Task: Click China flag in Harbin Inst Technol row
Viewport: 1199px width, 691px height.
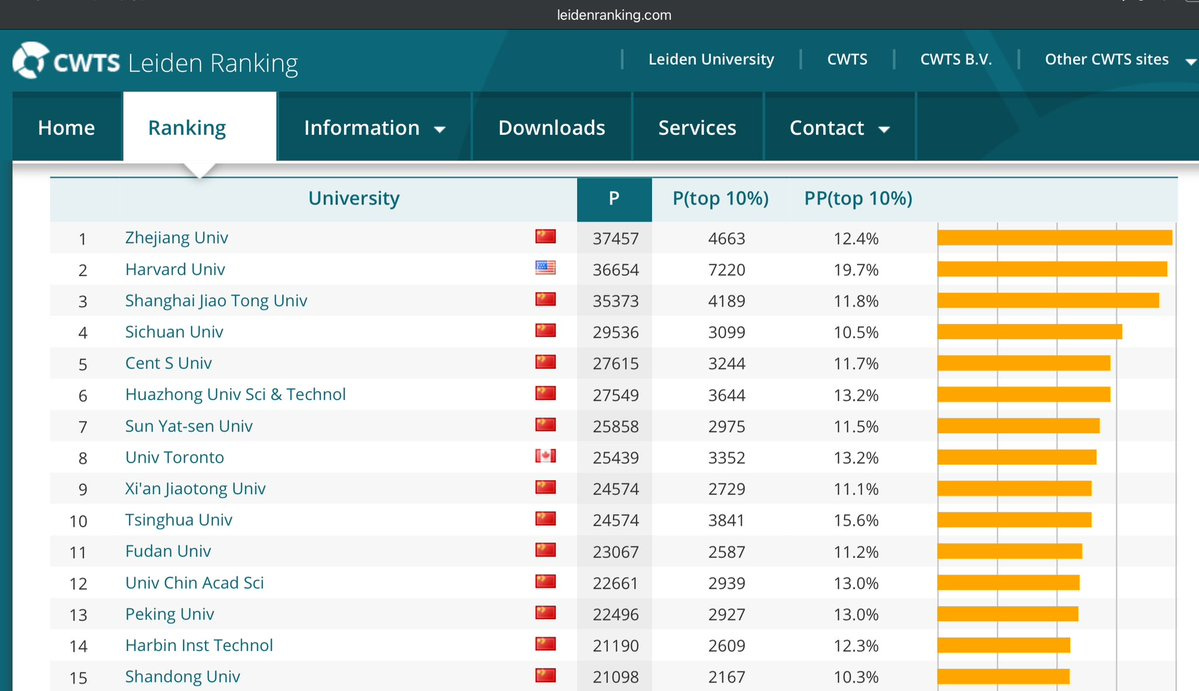Action: [545, 644]
